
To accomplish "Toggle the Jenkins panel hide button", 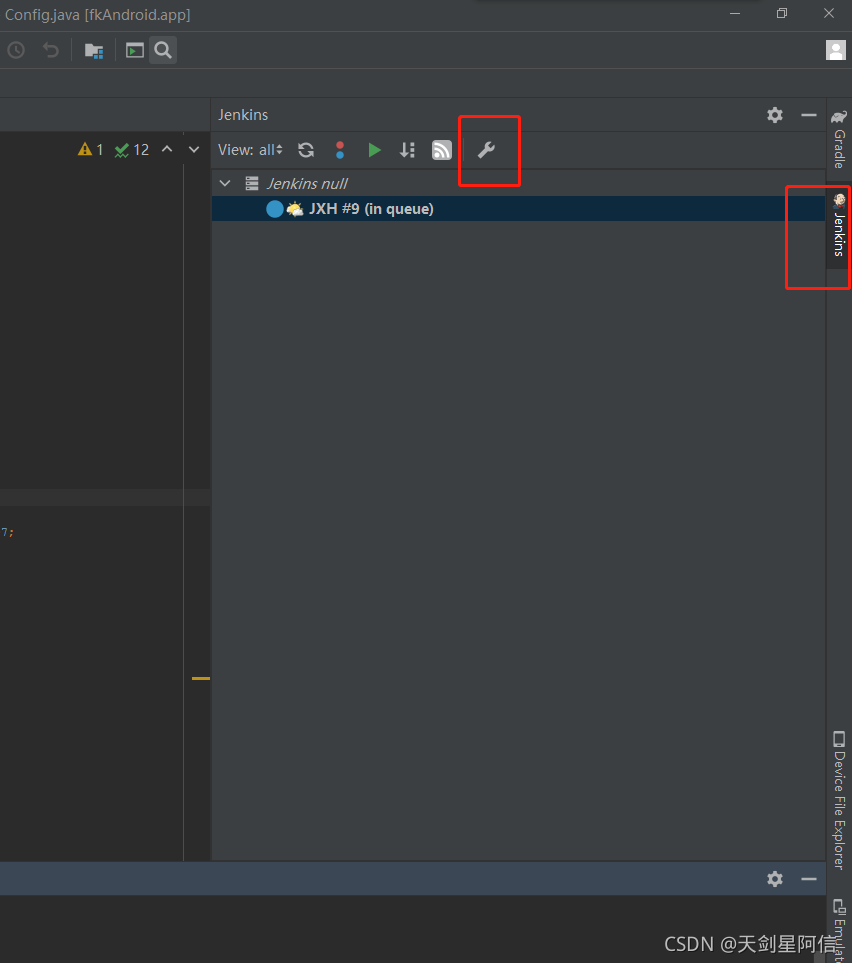I will 809,115.
